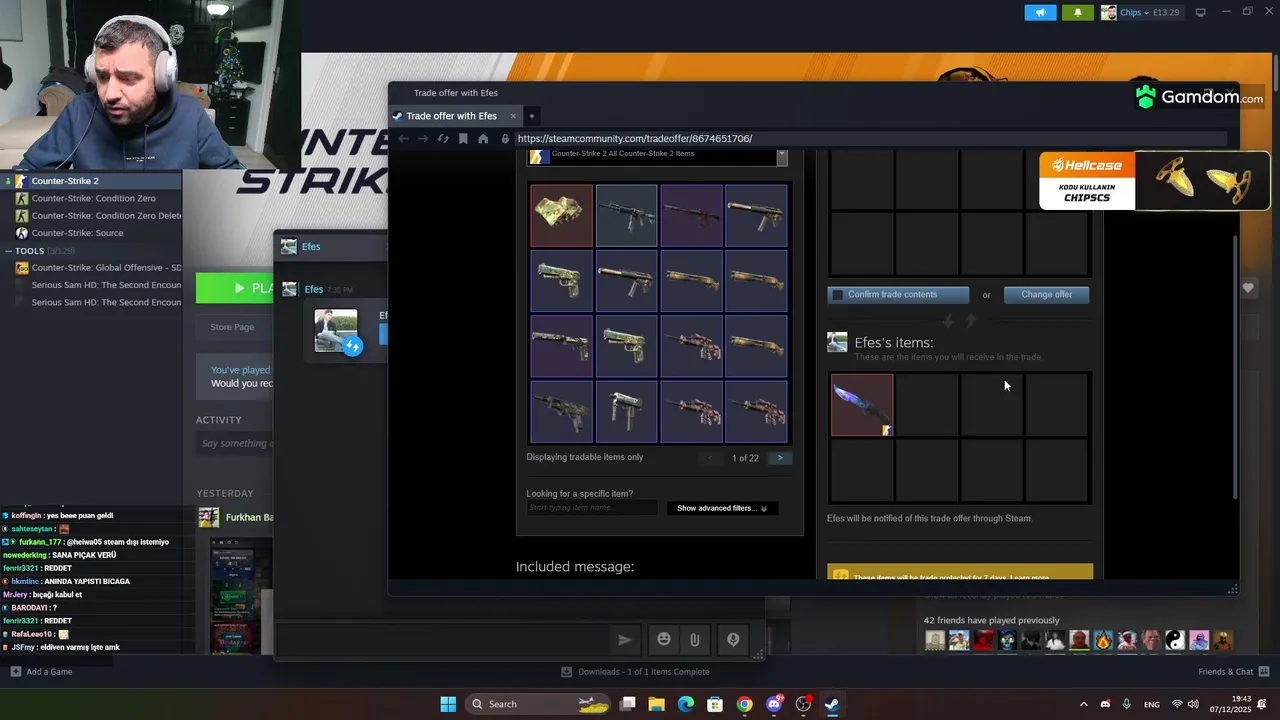
Task: Open Furkhan's yesterday activity avatar
Action: pos(209,517)
